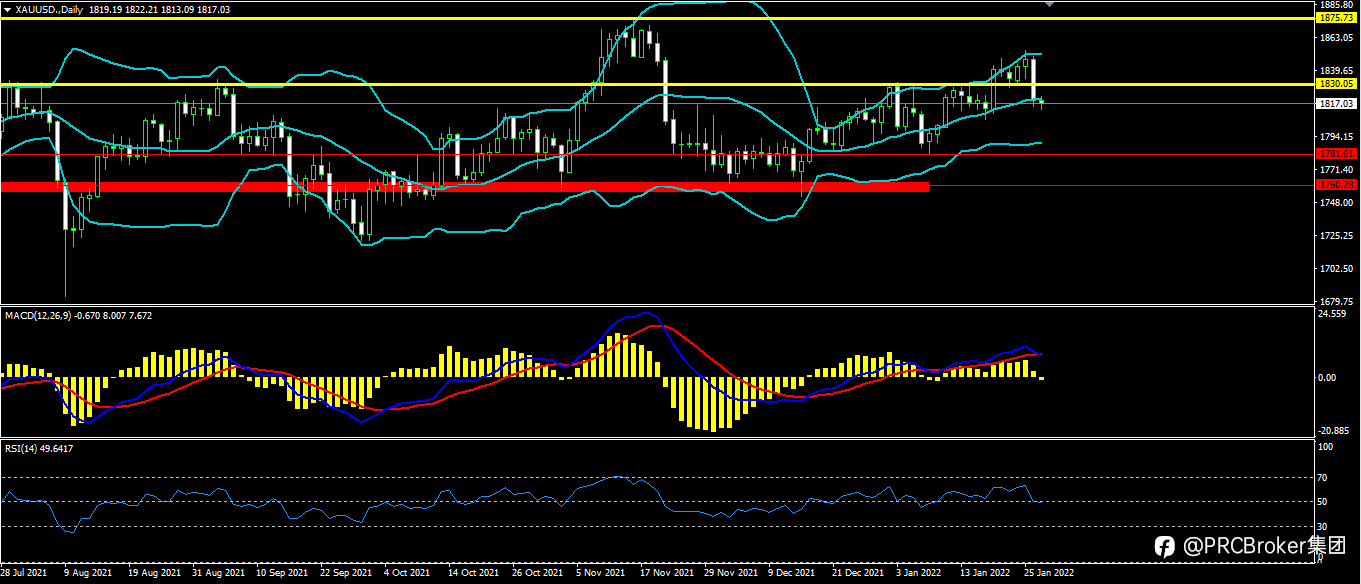Click the '5 Nov 2021' date label
Screen dimensions: 1361x584
[x=601, y=574]
